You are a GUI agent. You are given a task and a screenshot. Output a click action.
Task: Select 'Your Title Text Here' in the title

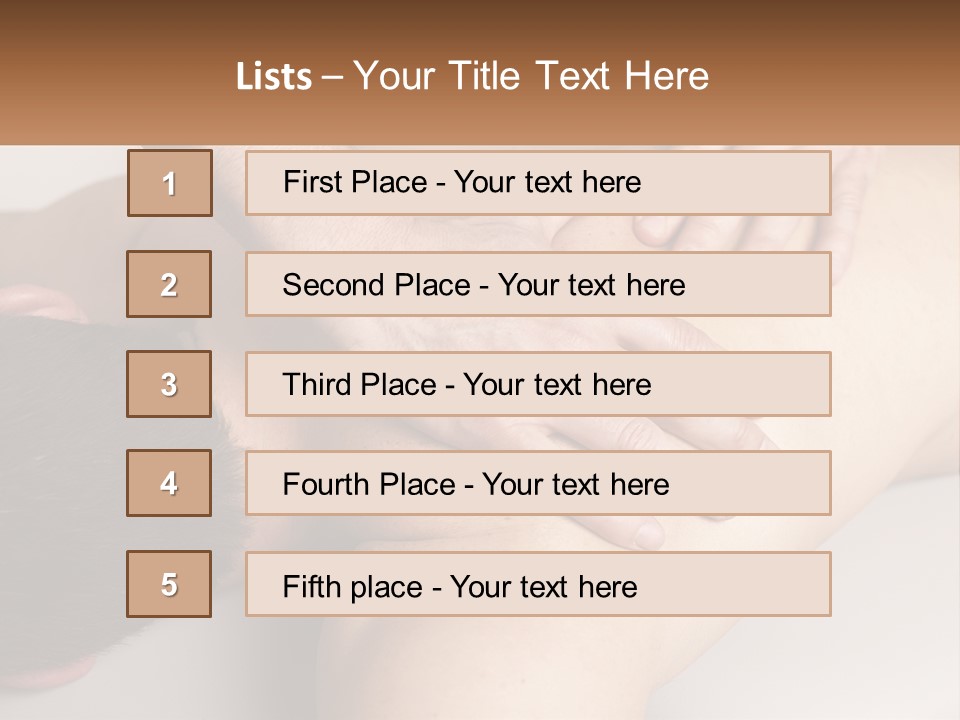coord(531,76)
